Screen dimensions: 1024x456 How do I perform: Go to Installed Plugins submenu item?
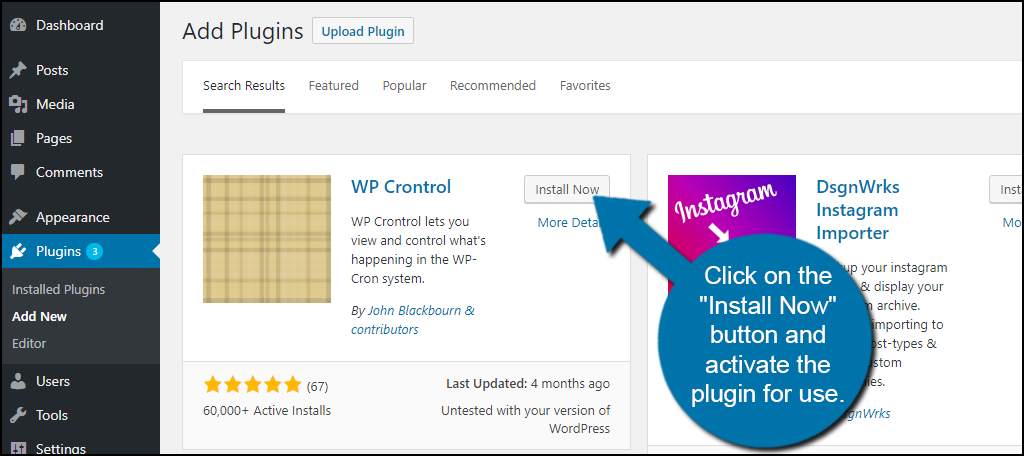pyautogui.click(x=59, y=289)
